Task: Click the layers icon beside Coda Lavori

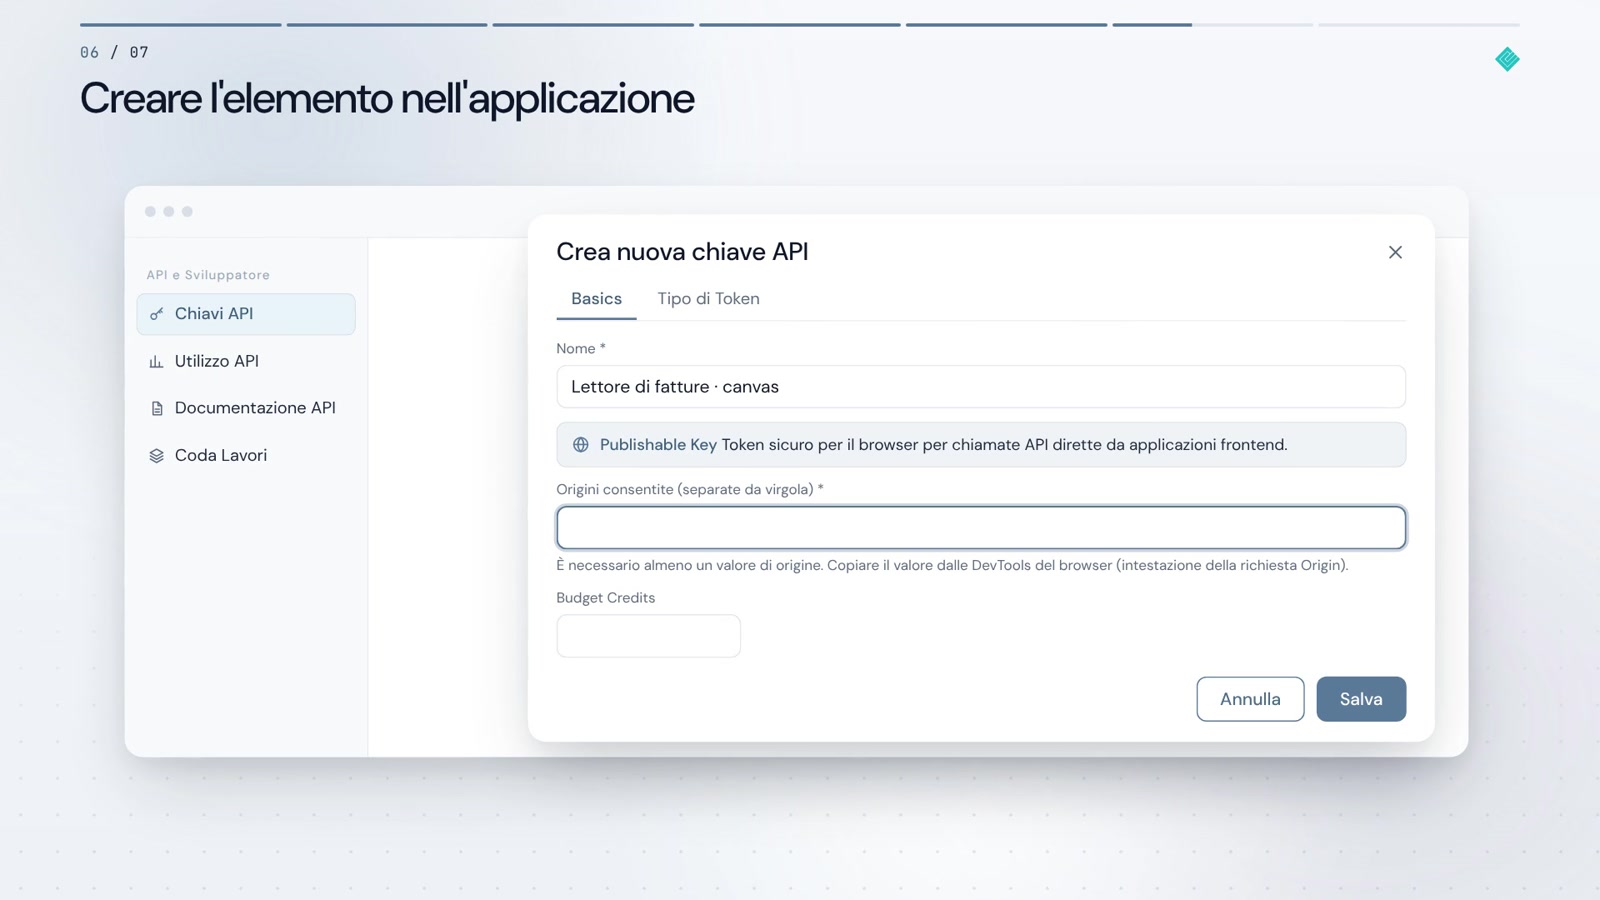Action: (156, 456)
